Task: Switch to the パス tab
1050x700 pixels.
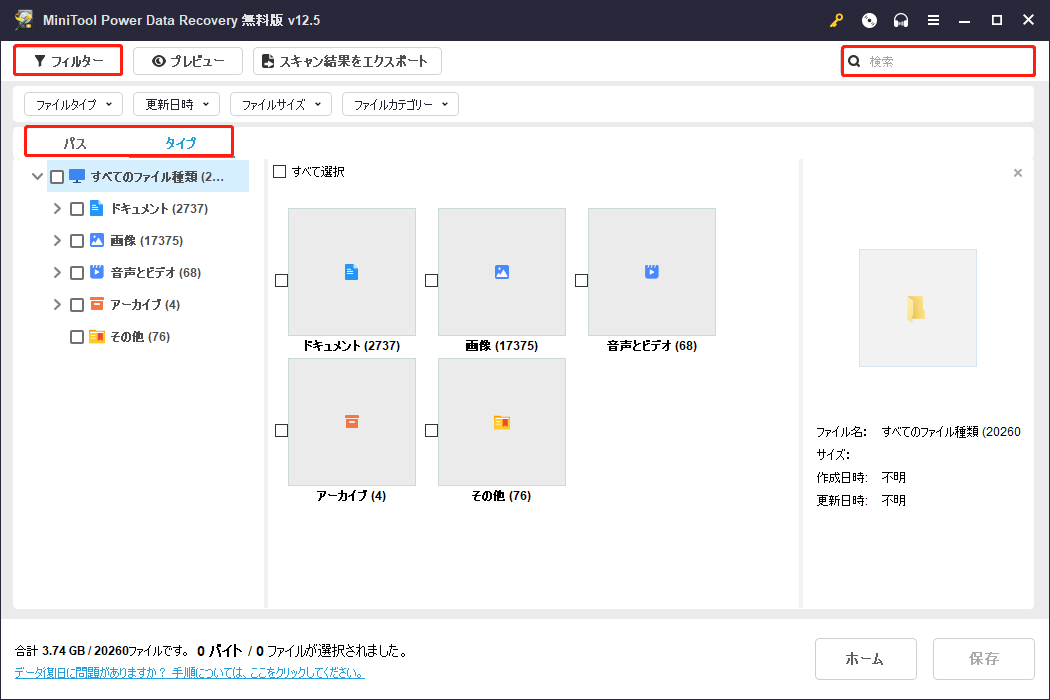Action: click(x=75, y=143)
